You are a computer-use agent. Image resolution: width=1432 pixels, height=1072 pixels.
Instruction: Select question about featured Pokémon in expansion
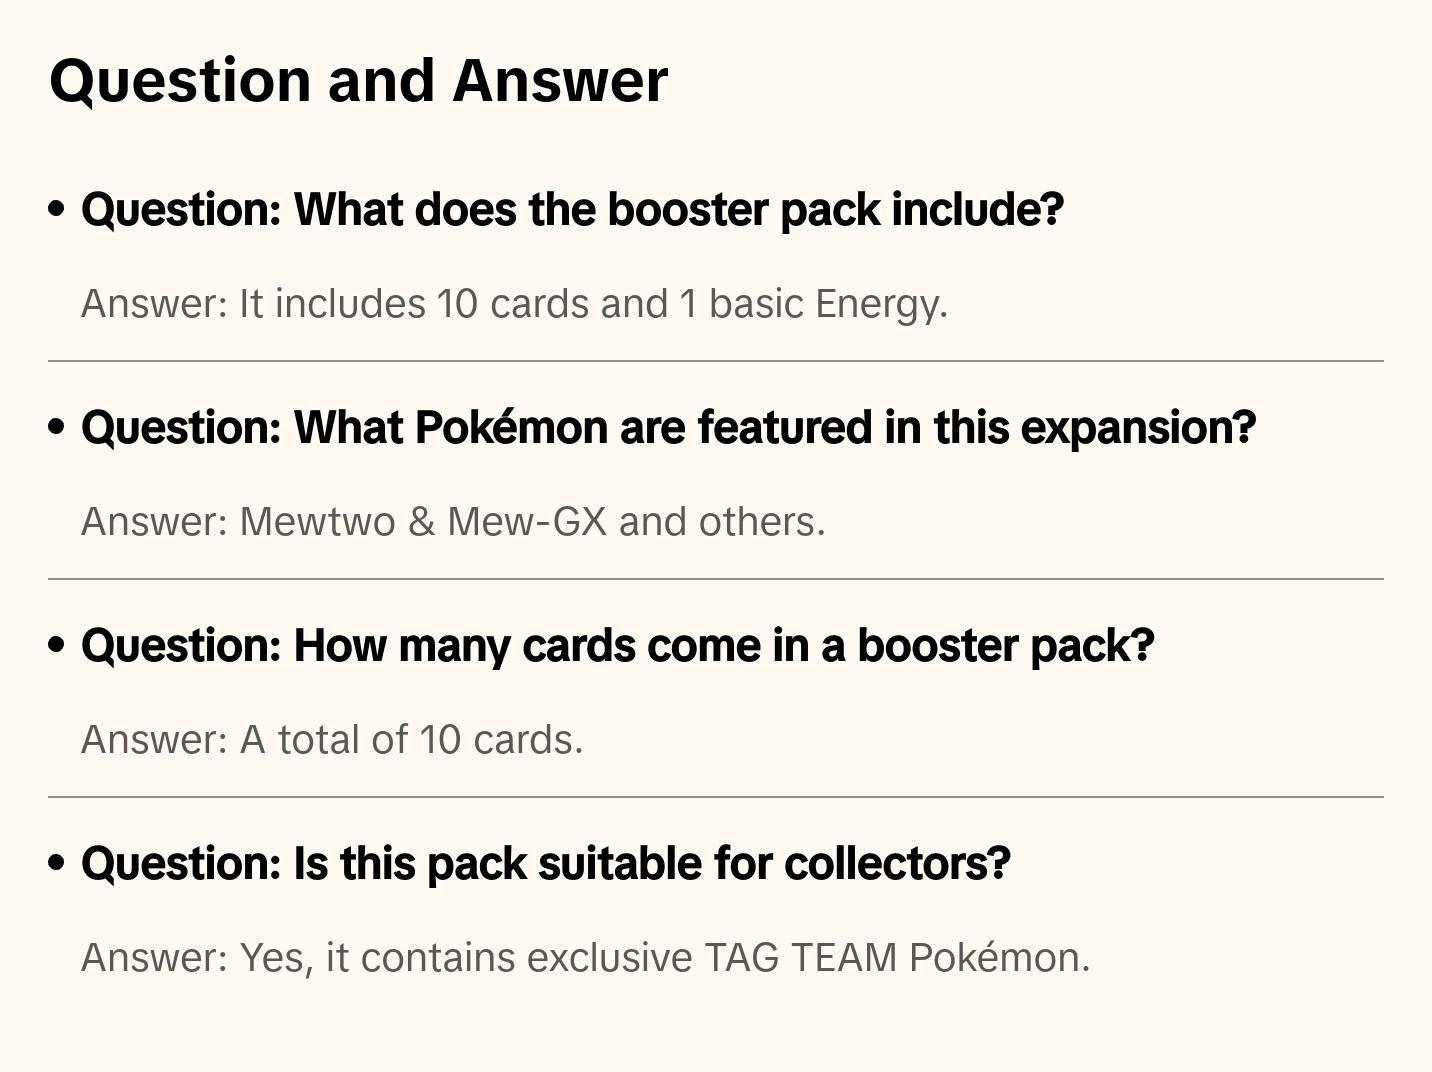click(x=668, y=428)
